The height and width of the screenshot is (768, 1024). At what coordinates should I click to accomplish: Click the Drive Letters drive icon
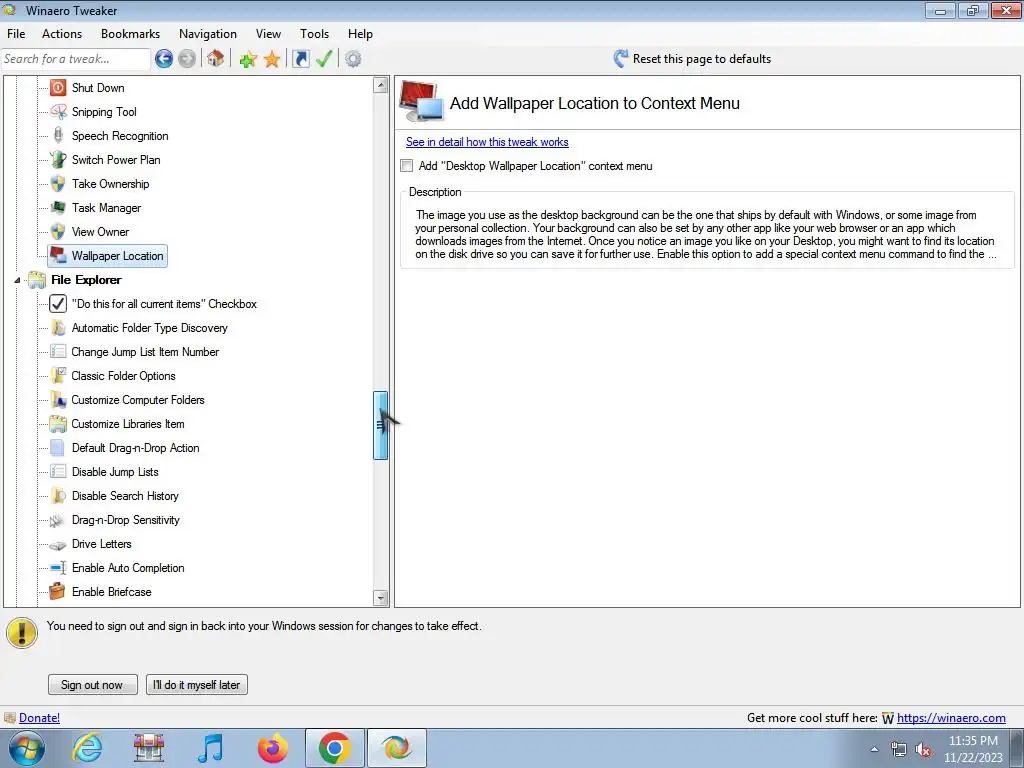[58, 545]
